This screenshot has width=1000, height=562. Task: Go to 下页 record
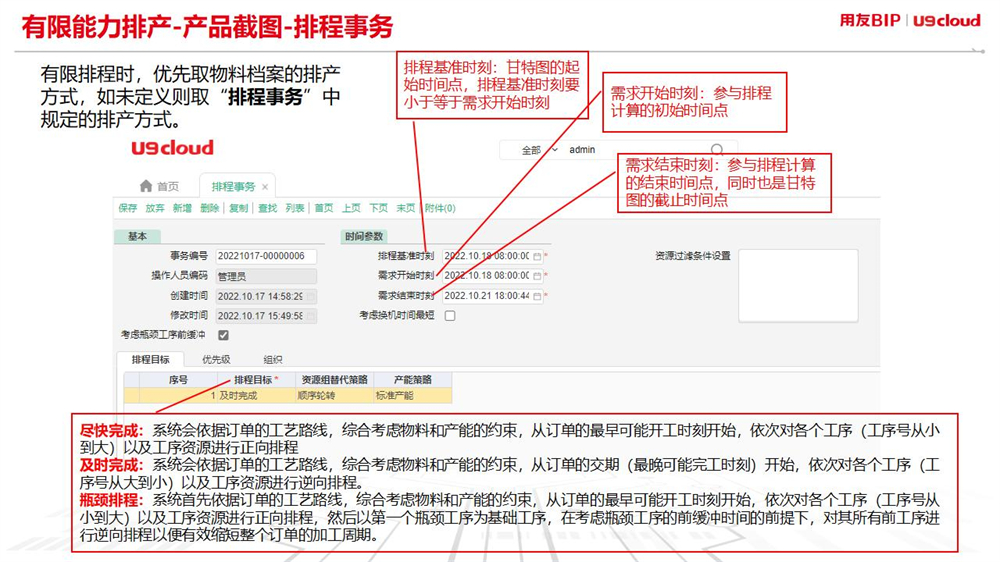coord(378,208)
